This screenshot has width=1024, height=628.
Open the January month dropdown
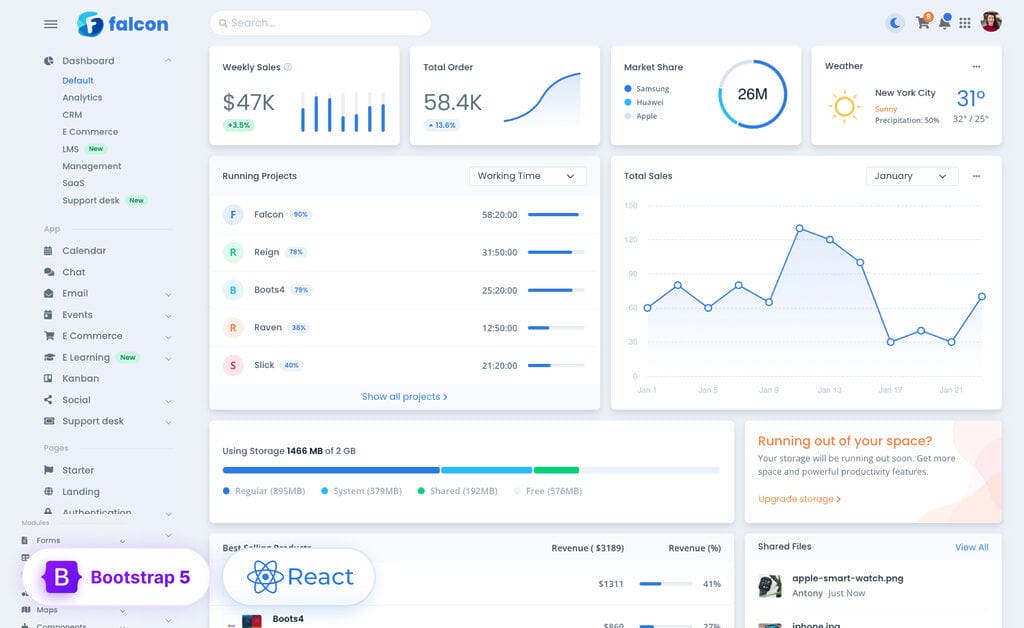(x=911, y=176)
